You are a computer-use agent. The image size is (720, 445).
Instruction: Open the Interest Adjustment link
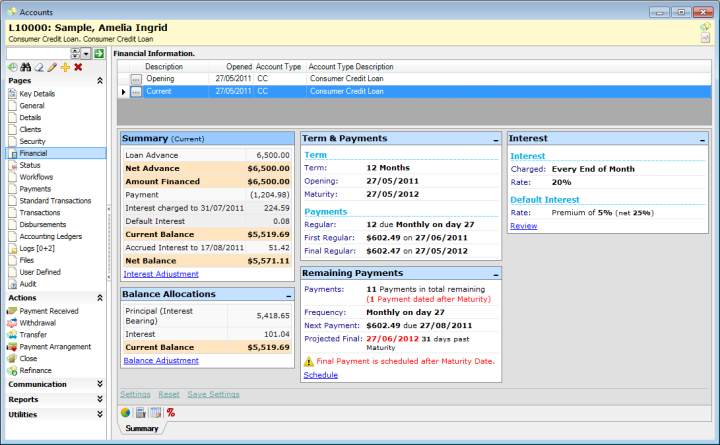click(160, 273)
